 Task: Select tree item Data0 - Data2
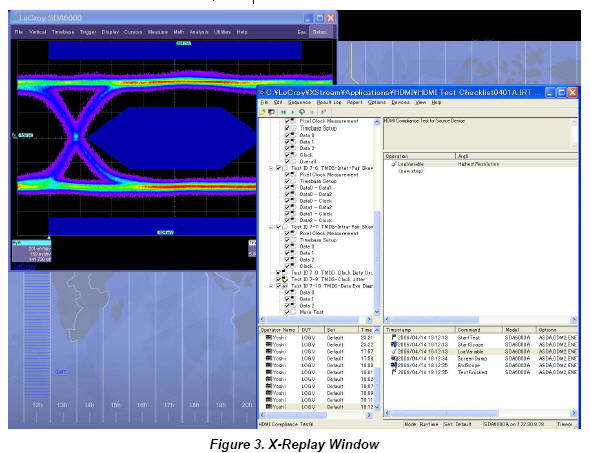coord(315,194)
